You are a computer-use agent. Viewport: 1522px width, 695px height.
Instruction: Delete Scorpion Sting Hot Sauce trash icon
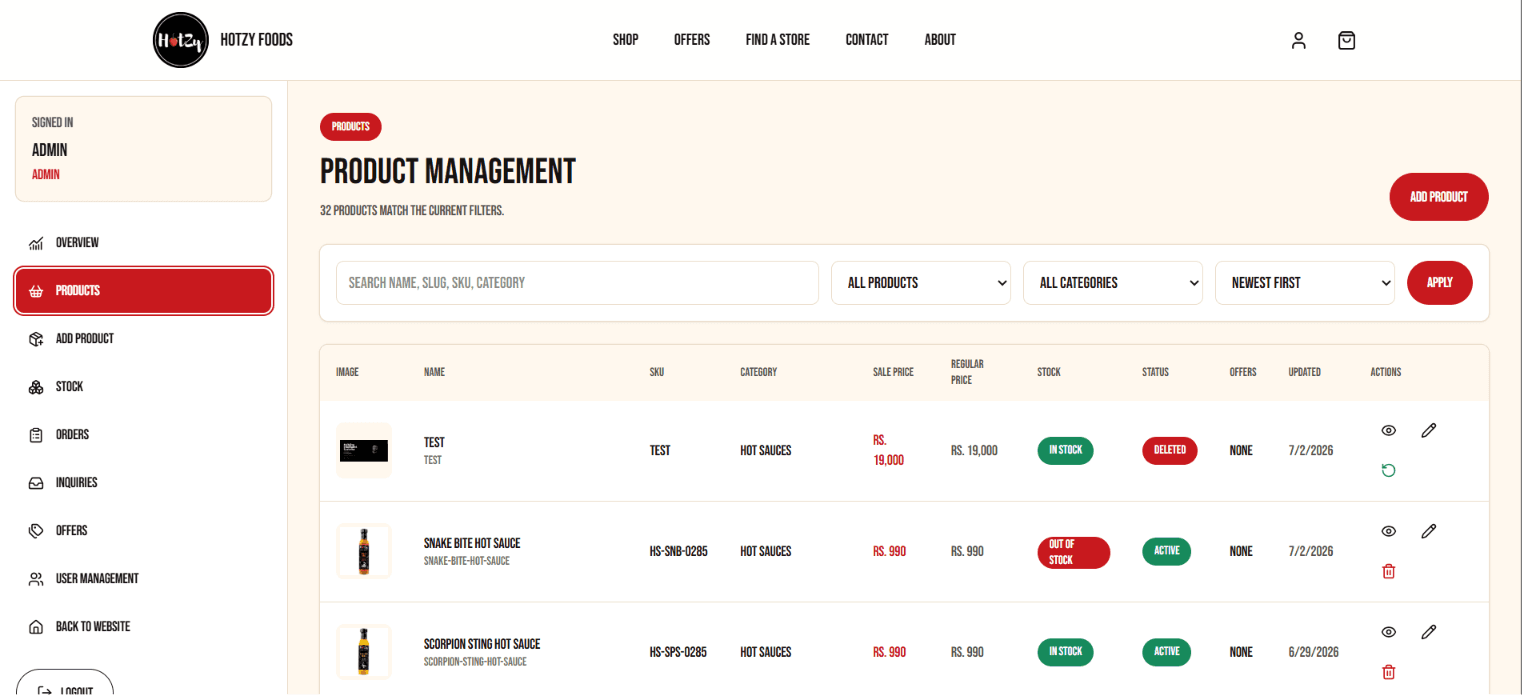tap(1388, 672)
